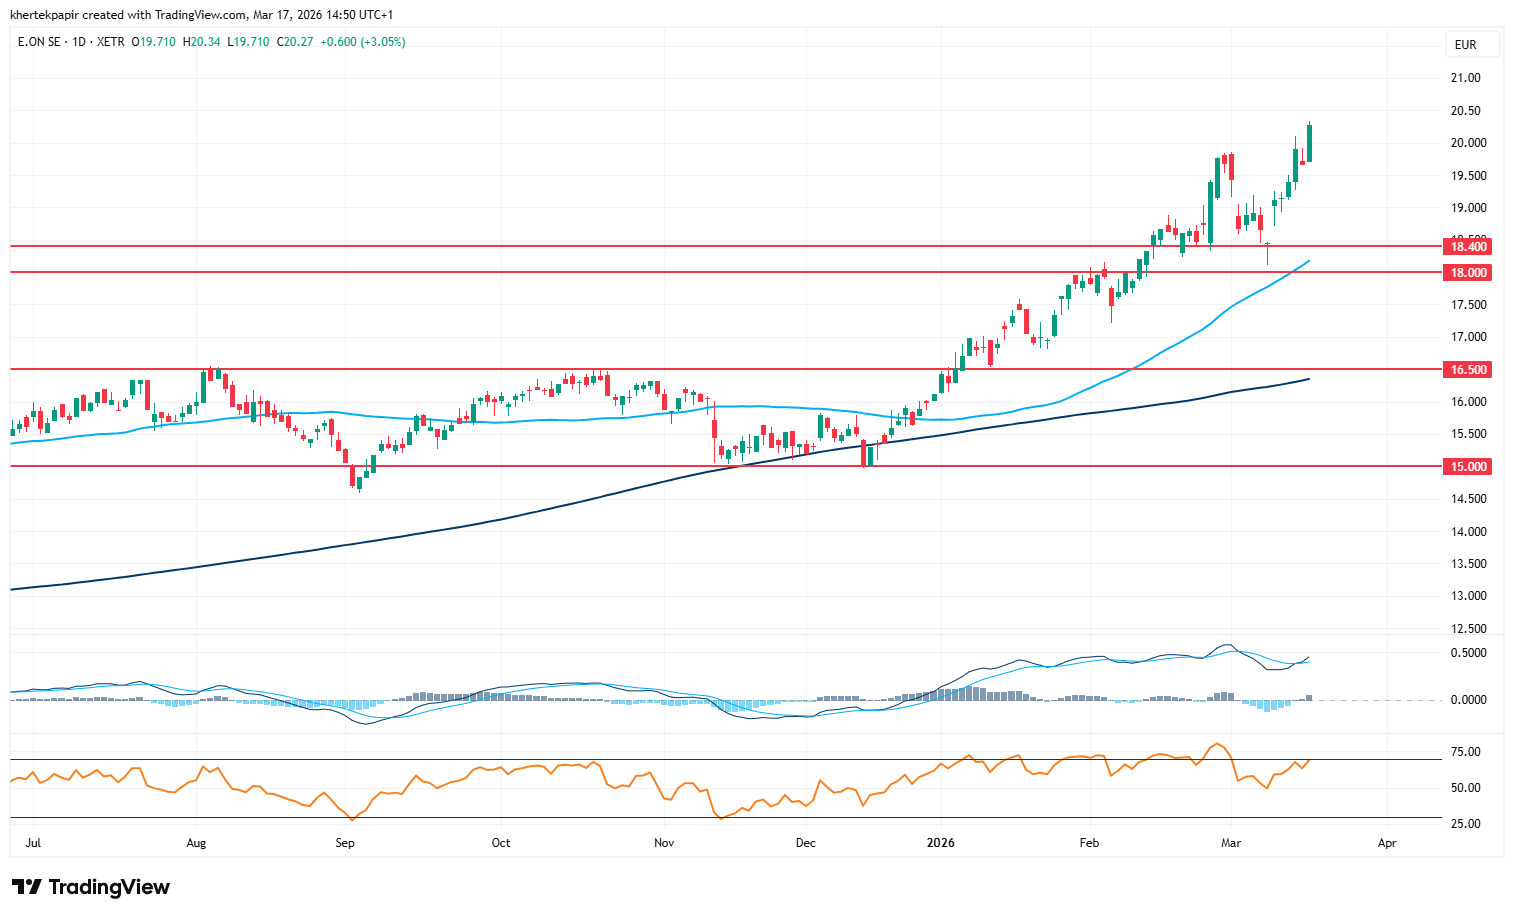Click the Sep label on time axis

tap(345, 843)
